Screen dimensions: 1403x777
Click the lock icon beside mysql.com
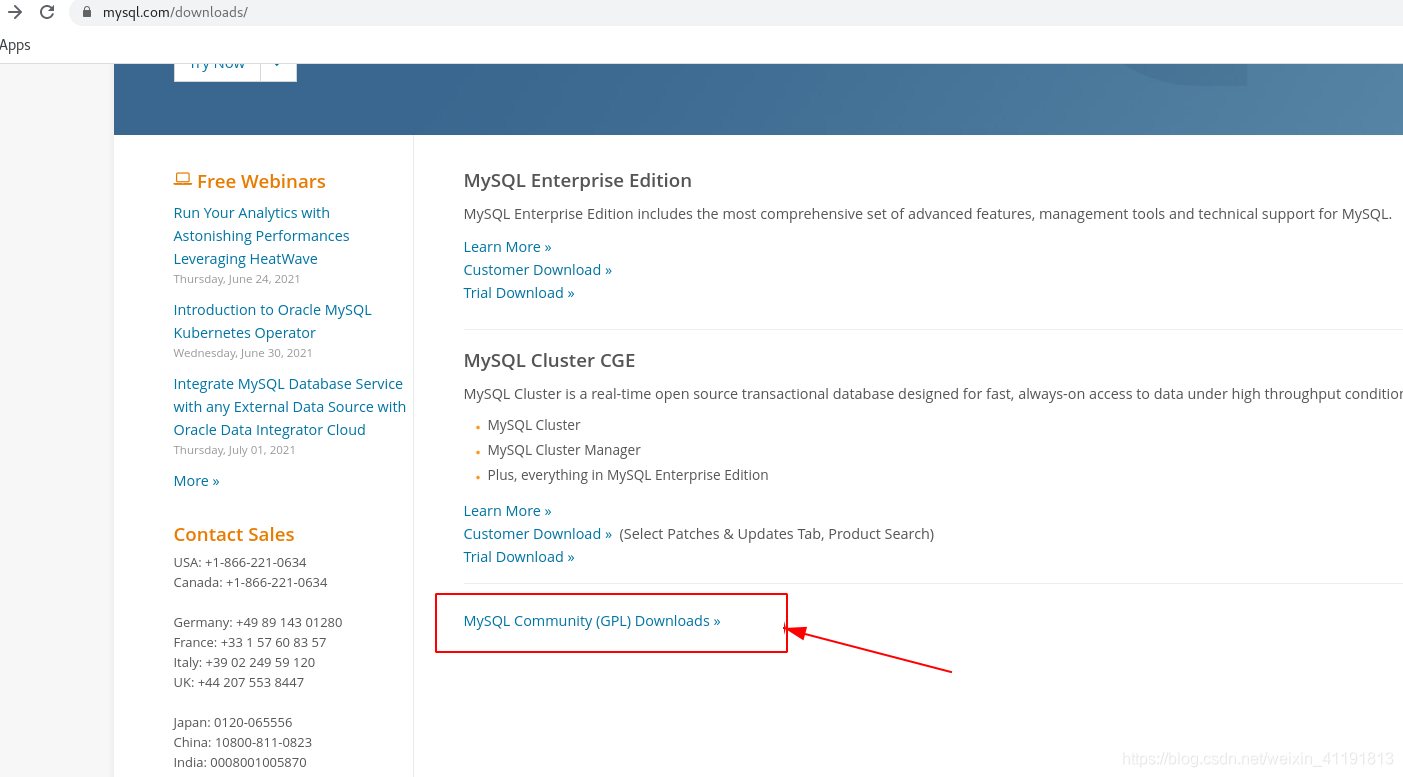(87, 12)
